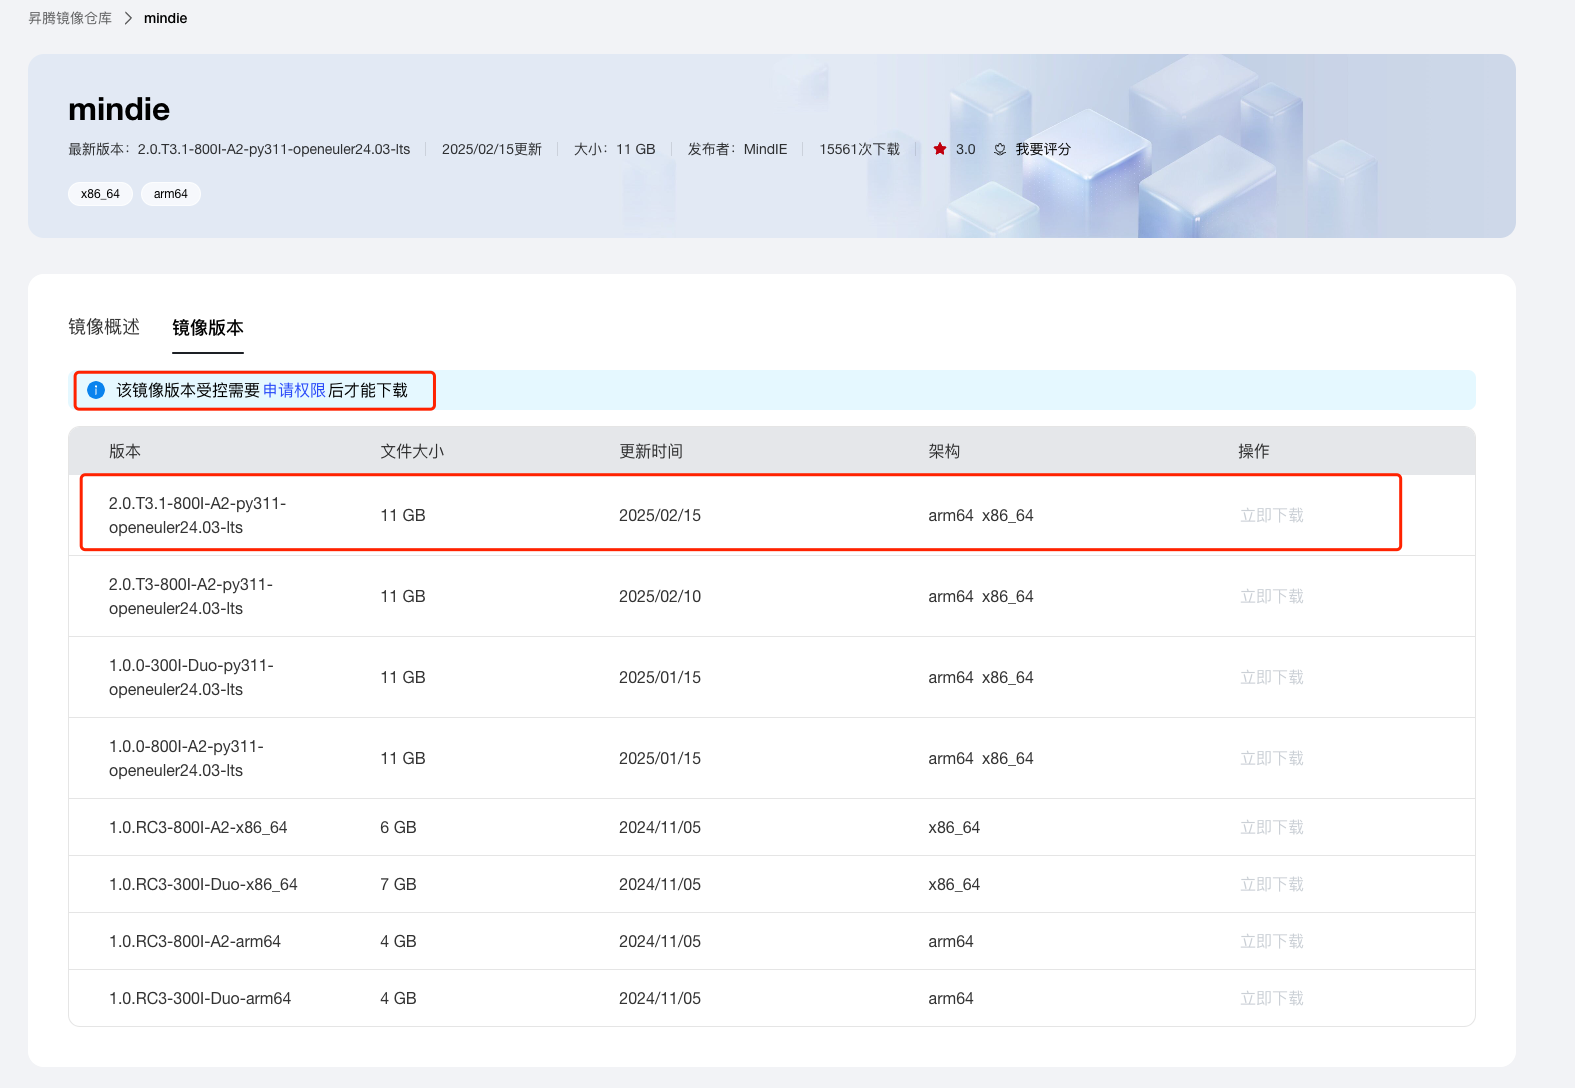
Task: Click the 我要评分 smiley icon
Action: tap(1000, 149)
